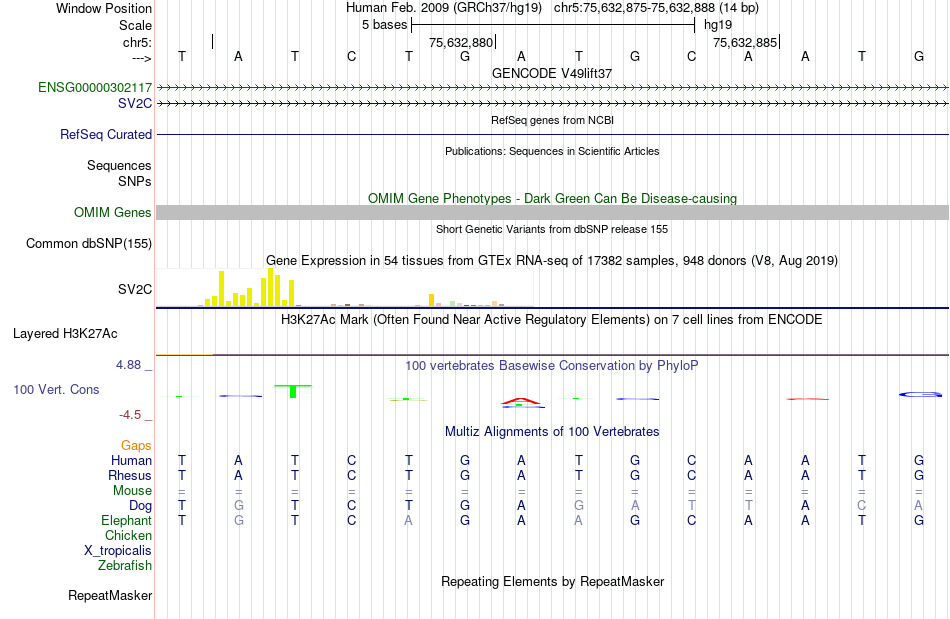Click the blue RefSeq Curated intron line
The height and width of the screenshot is (619, 950).
pyautogui.click(x=552, y=134)
